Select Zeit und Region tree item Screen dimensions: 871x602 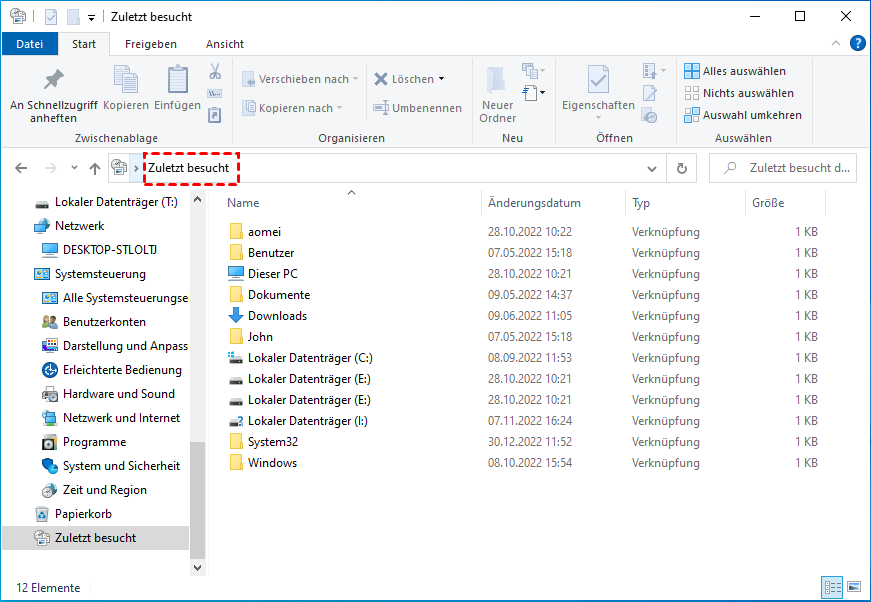tap(105, 490)
